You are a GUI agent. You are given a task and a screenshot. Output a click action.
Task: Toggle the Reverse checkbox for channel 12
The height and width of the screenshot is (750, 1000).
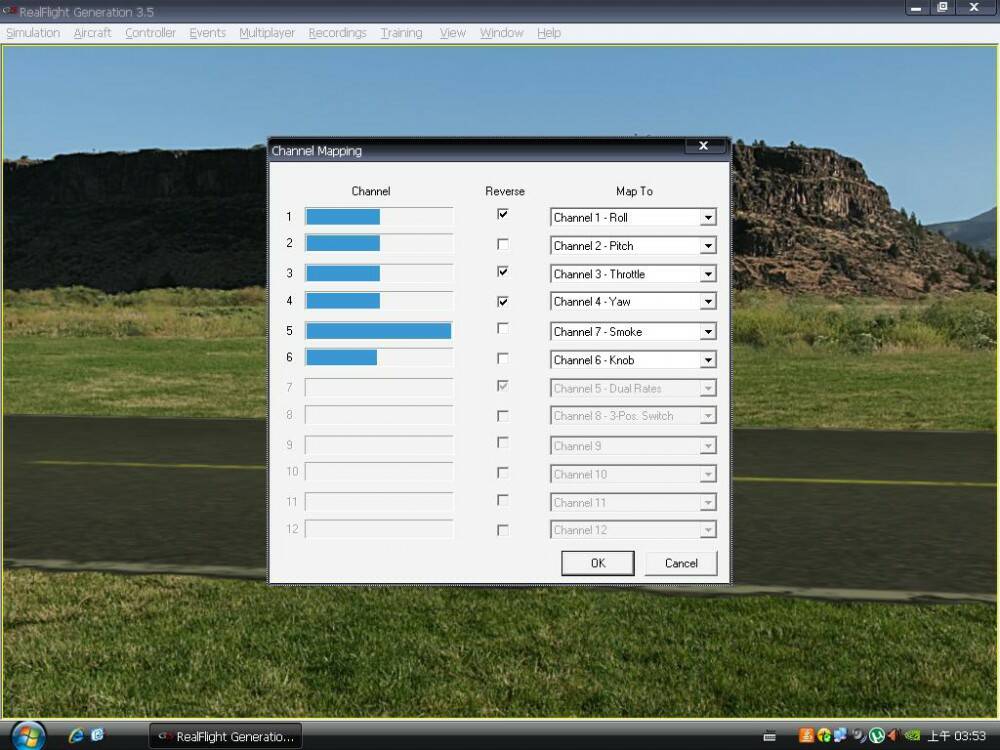(503, 530)
